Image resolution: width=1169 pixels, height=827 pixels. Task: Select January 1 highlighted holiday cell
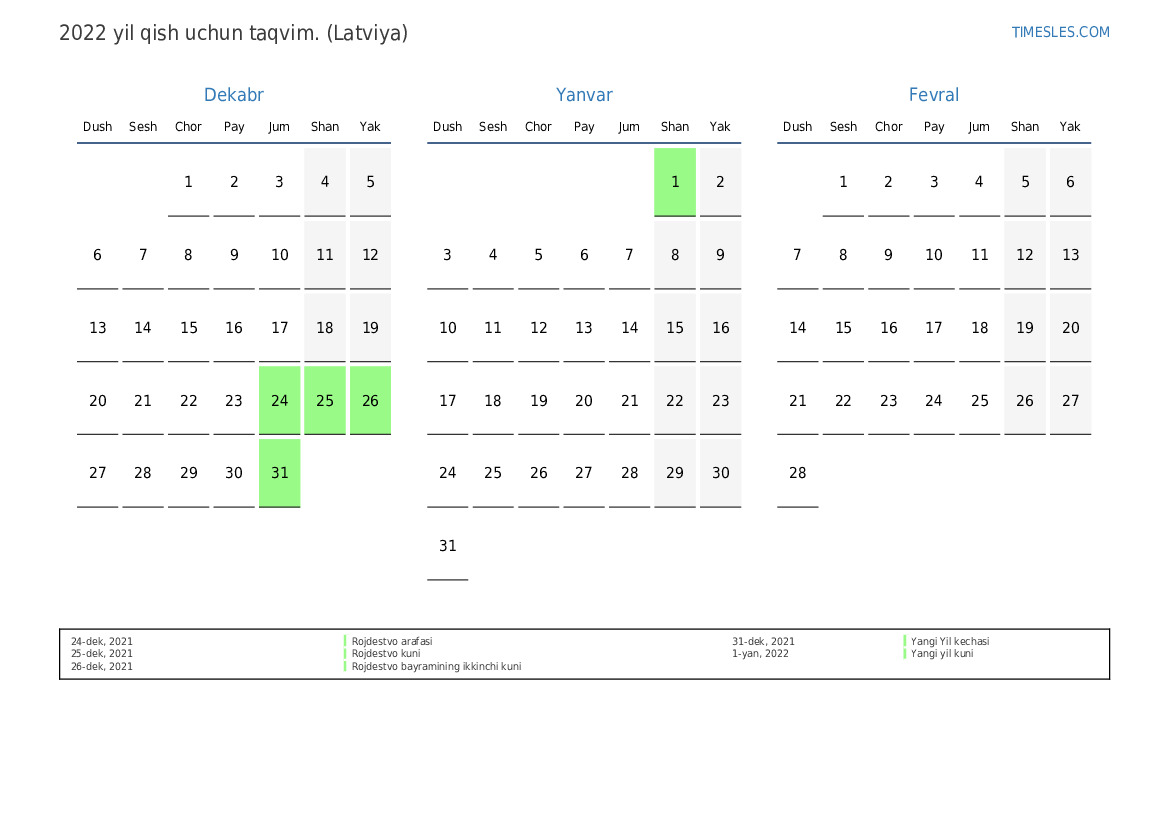[x=675, y=182]
